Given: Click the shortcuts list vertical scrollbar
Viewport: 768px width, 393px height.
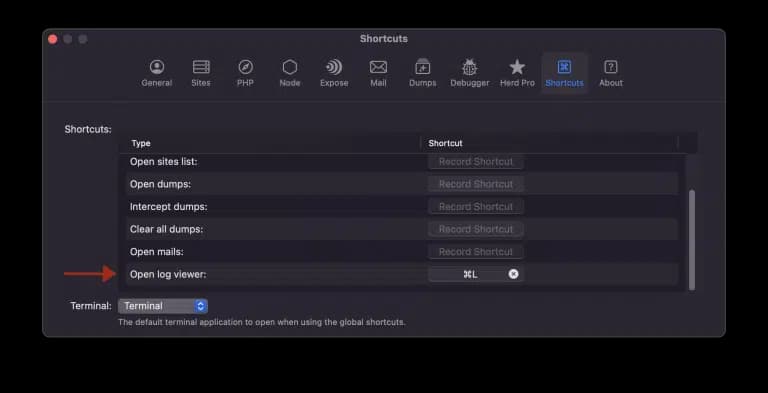Looking at the screenshot, I should point(692,240).
